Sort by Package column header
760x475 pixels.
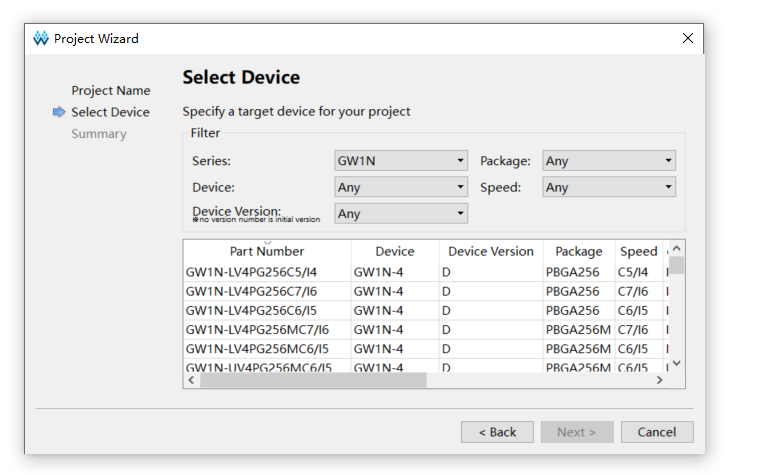coord(579,251)
